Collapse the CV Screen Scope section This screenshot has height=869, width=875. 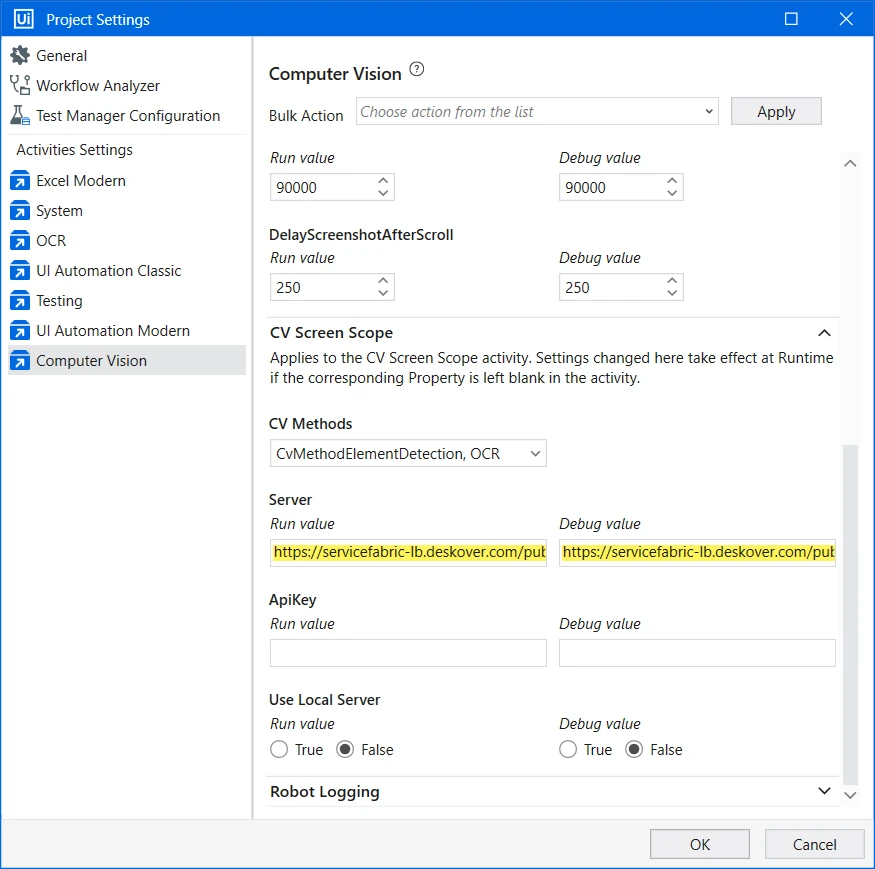point(824,333)
